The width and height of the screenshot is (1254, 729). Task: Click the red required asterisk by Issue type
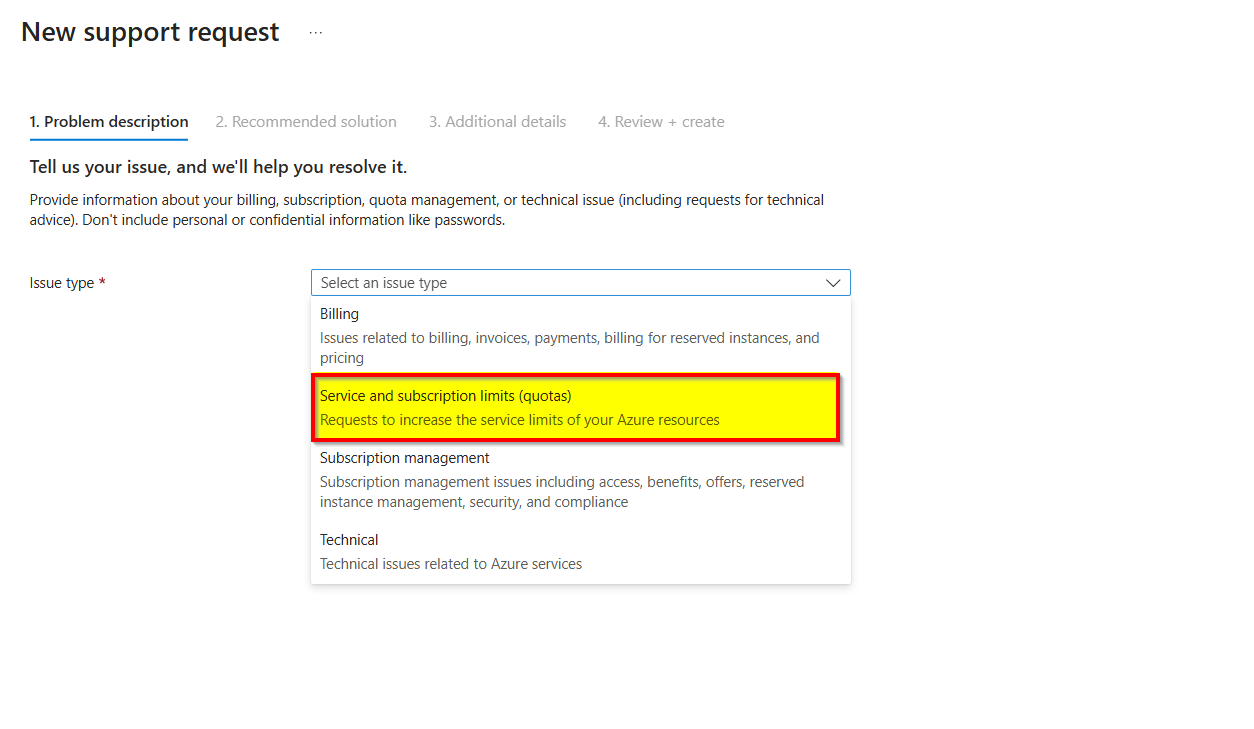pos(102,282)
